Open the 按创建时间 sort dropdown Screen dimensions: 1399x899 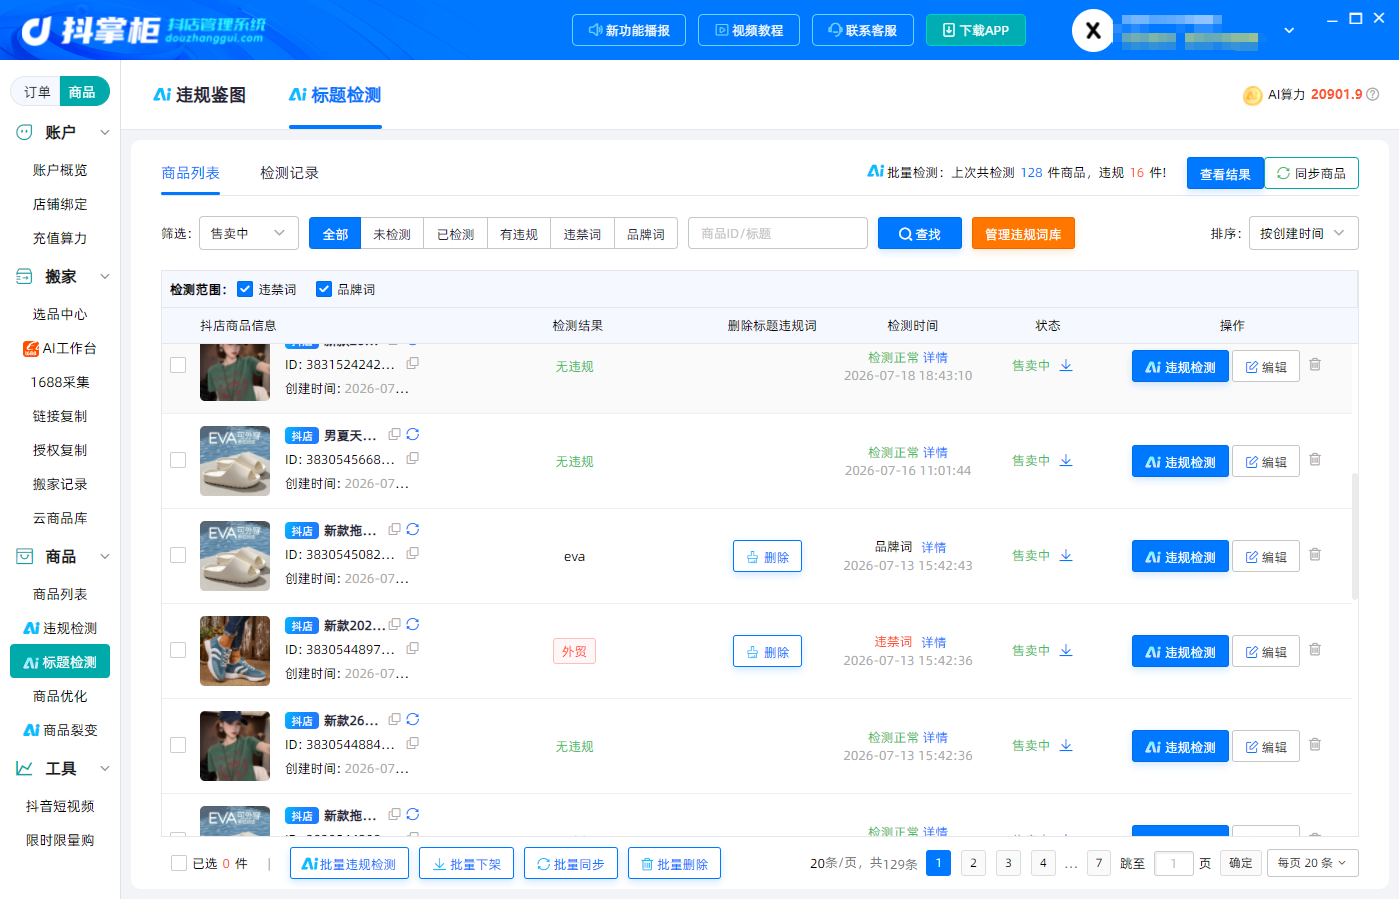click(1303, 233)
